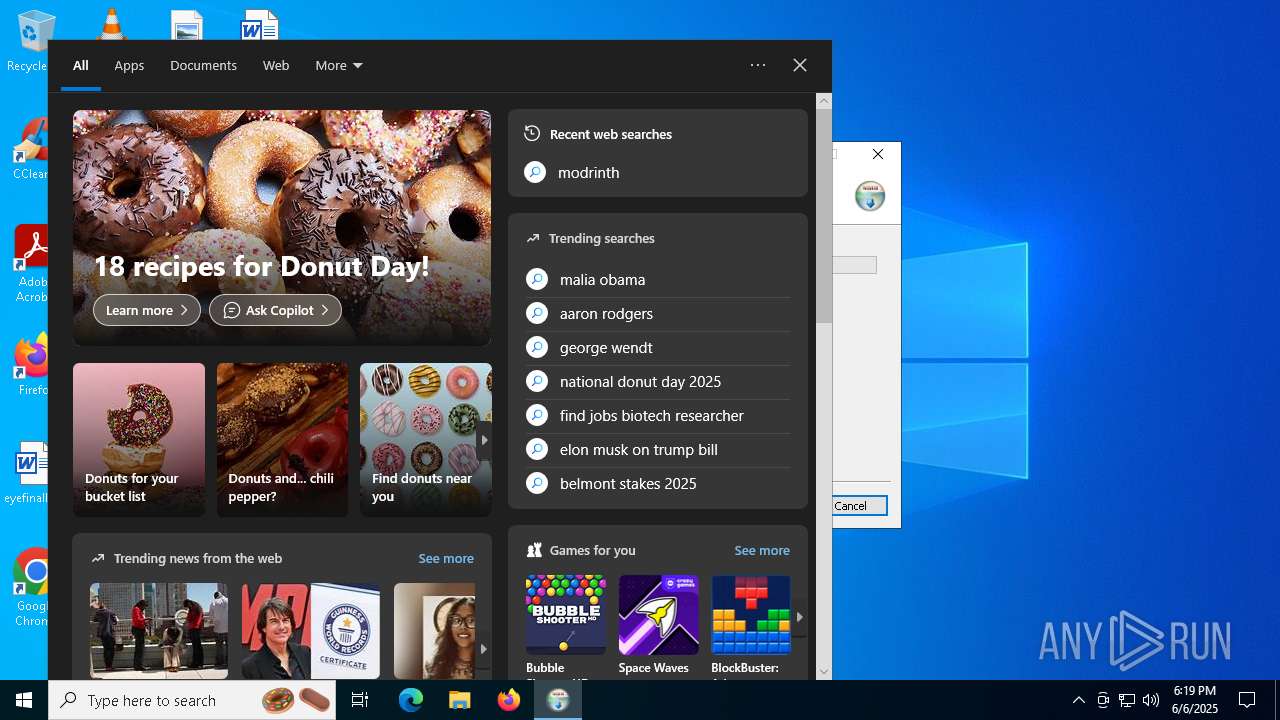Click the 18 recipes for Donut Day headline
Screen dimensions: 1280x720
click(261, 266)
